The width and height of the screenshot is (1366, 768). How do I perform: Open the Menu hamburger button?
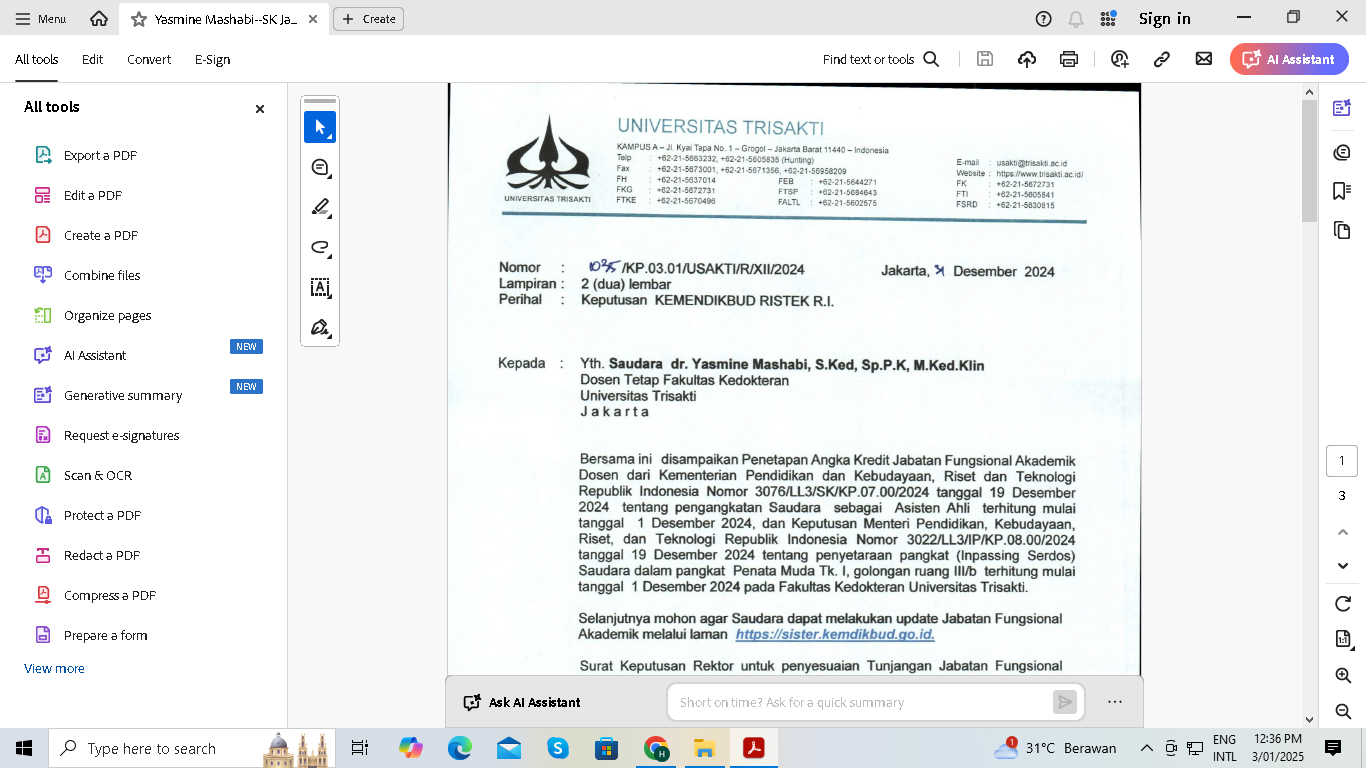click(x=41, y=19)
